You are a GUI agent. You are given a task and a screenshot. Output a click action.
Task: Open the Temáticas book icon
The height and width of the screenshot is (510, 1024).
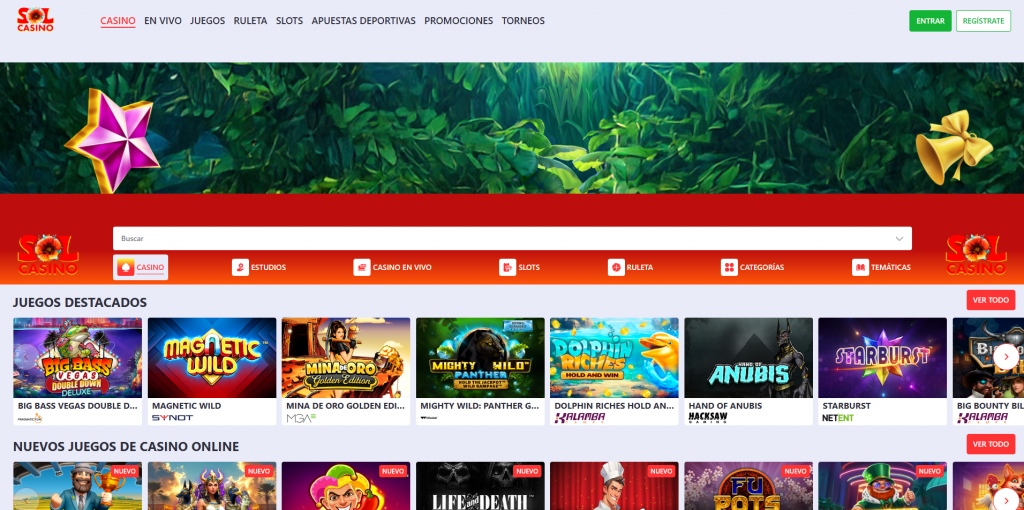pos(860,267)
